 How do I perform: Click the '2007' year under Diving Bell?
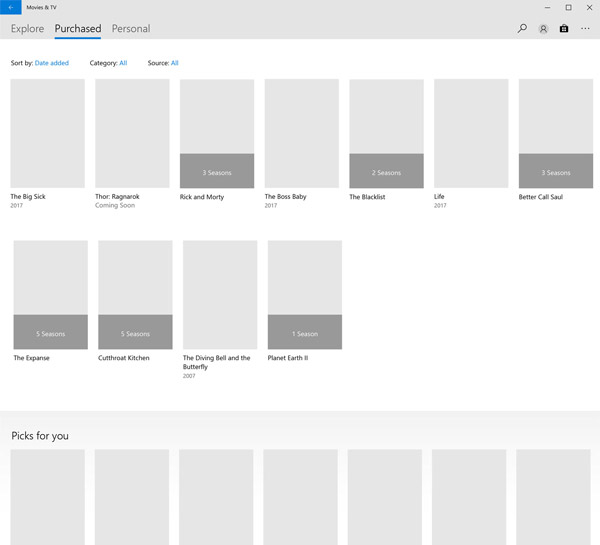coord(189,376)
